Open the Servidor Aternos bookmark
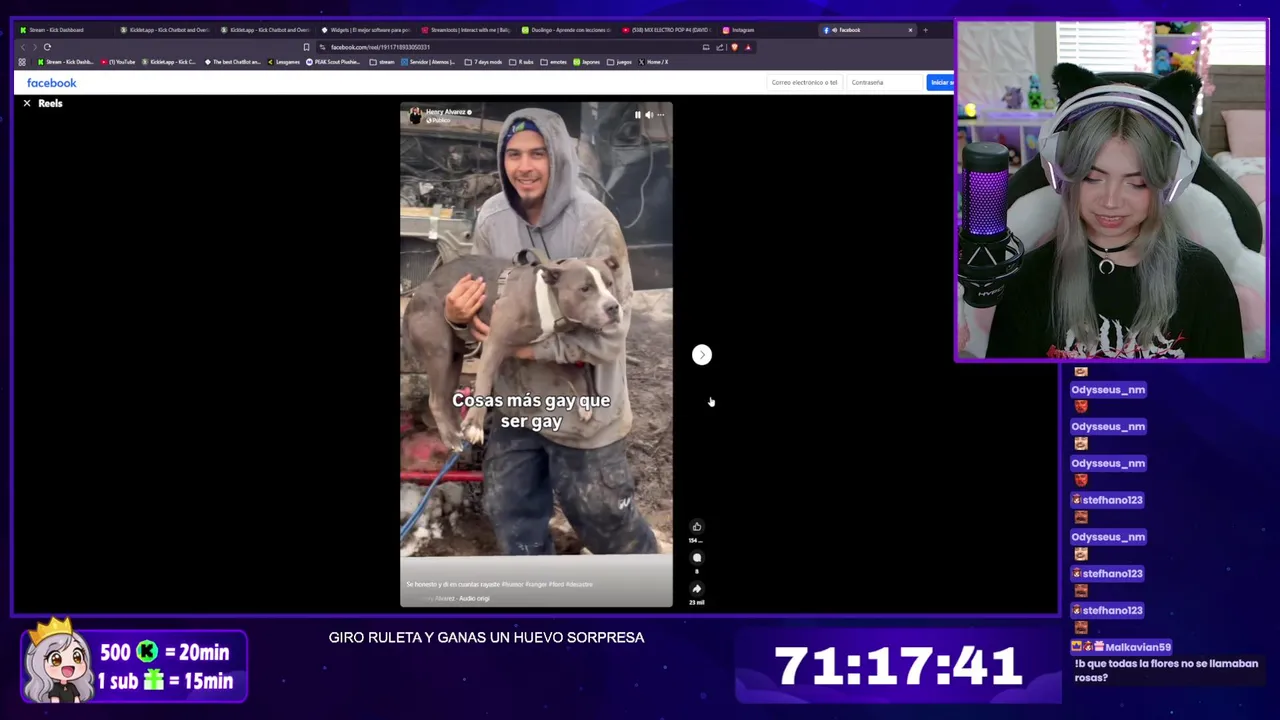Image resolution: width=1280 pixels, height=720 pixels. pyautogui.click(x=429, y=62)
